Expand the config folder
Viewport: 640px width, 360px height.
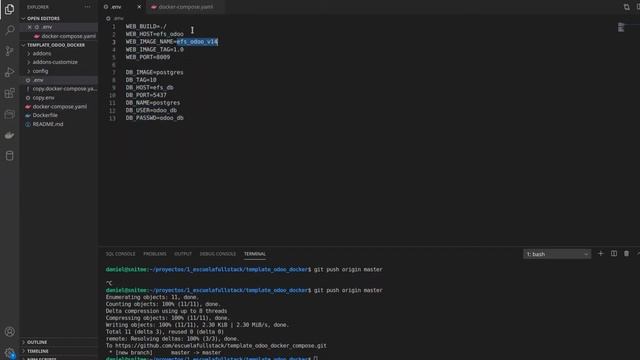[x=40, y=71]
